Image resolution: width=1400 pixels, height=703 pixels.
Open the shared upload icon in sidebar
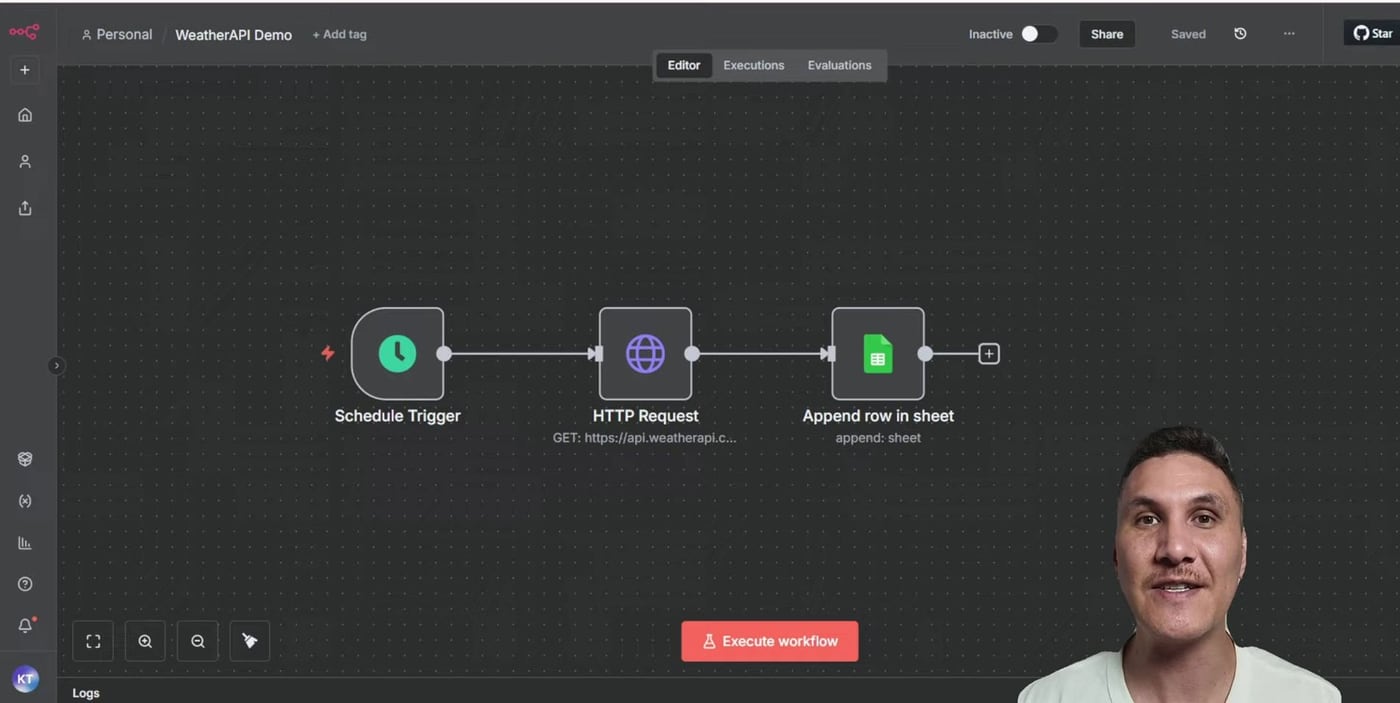coord(25,208)
